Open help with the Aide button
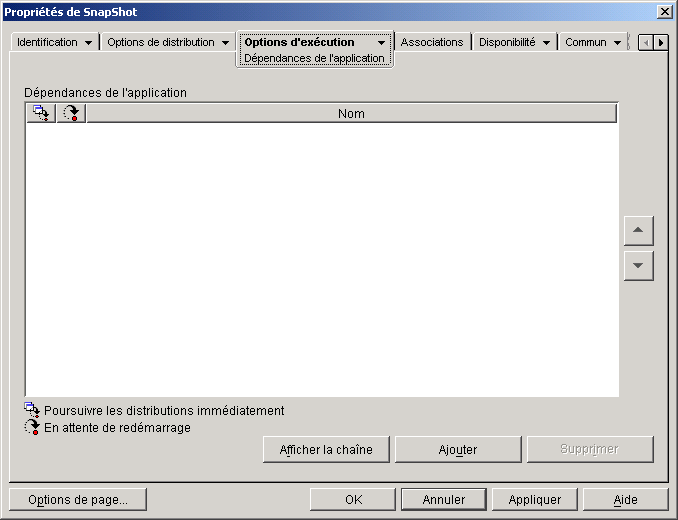Viewport: 678px width, 520px height. (x=626, y=500)
